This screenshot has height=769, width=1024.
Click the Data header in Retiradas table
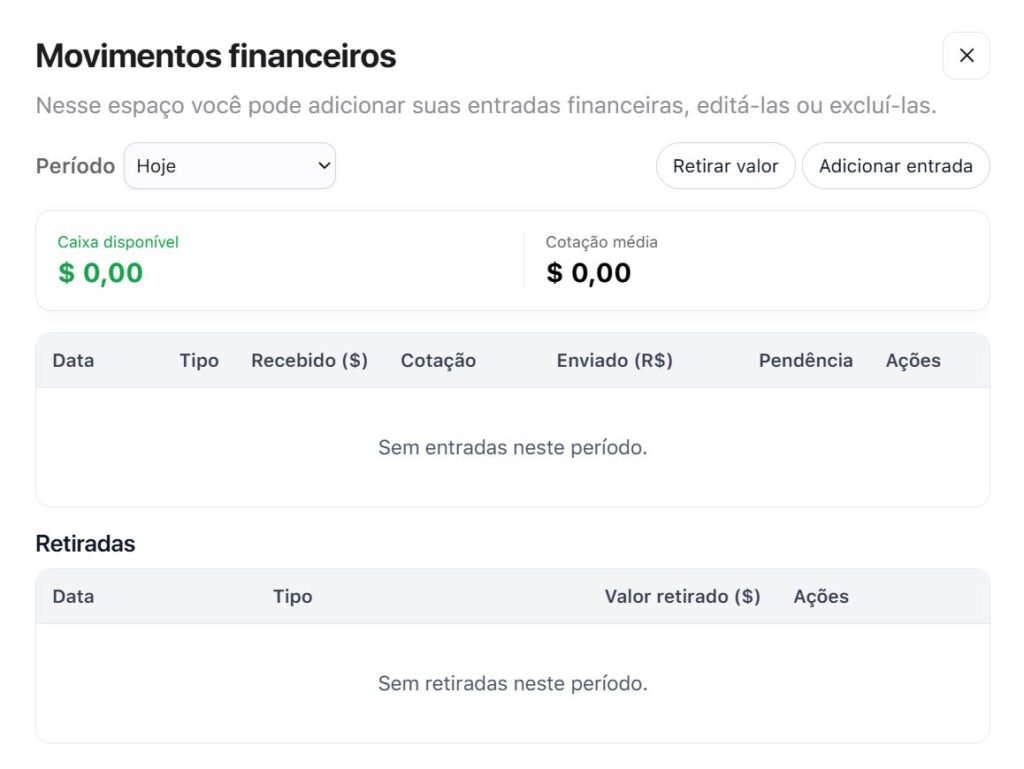(x=73, y=597)
